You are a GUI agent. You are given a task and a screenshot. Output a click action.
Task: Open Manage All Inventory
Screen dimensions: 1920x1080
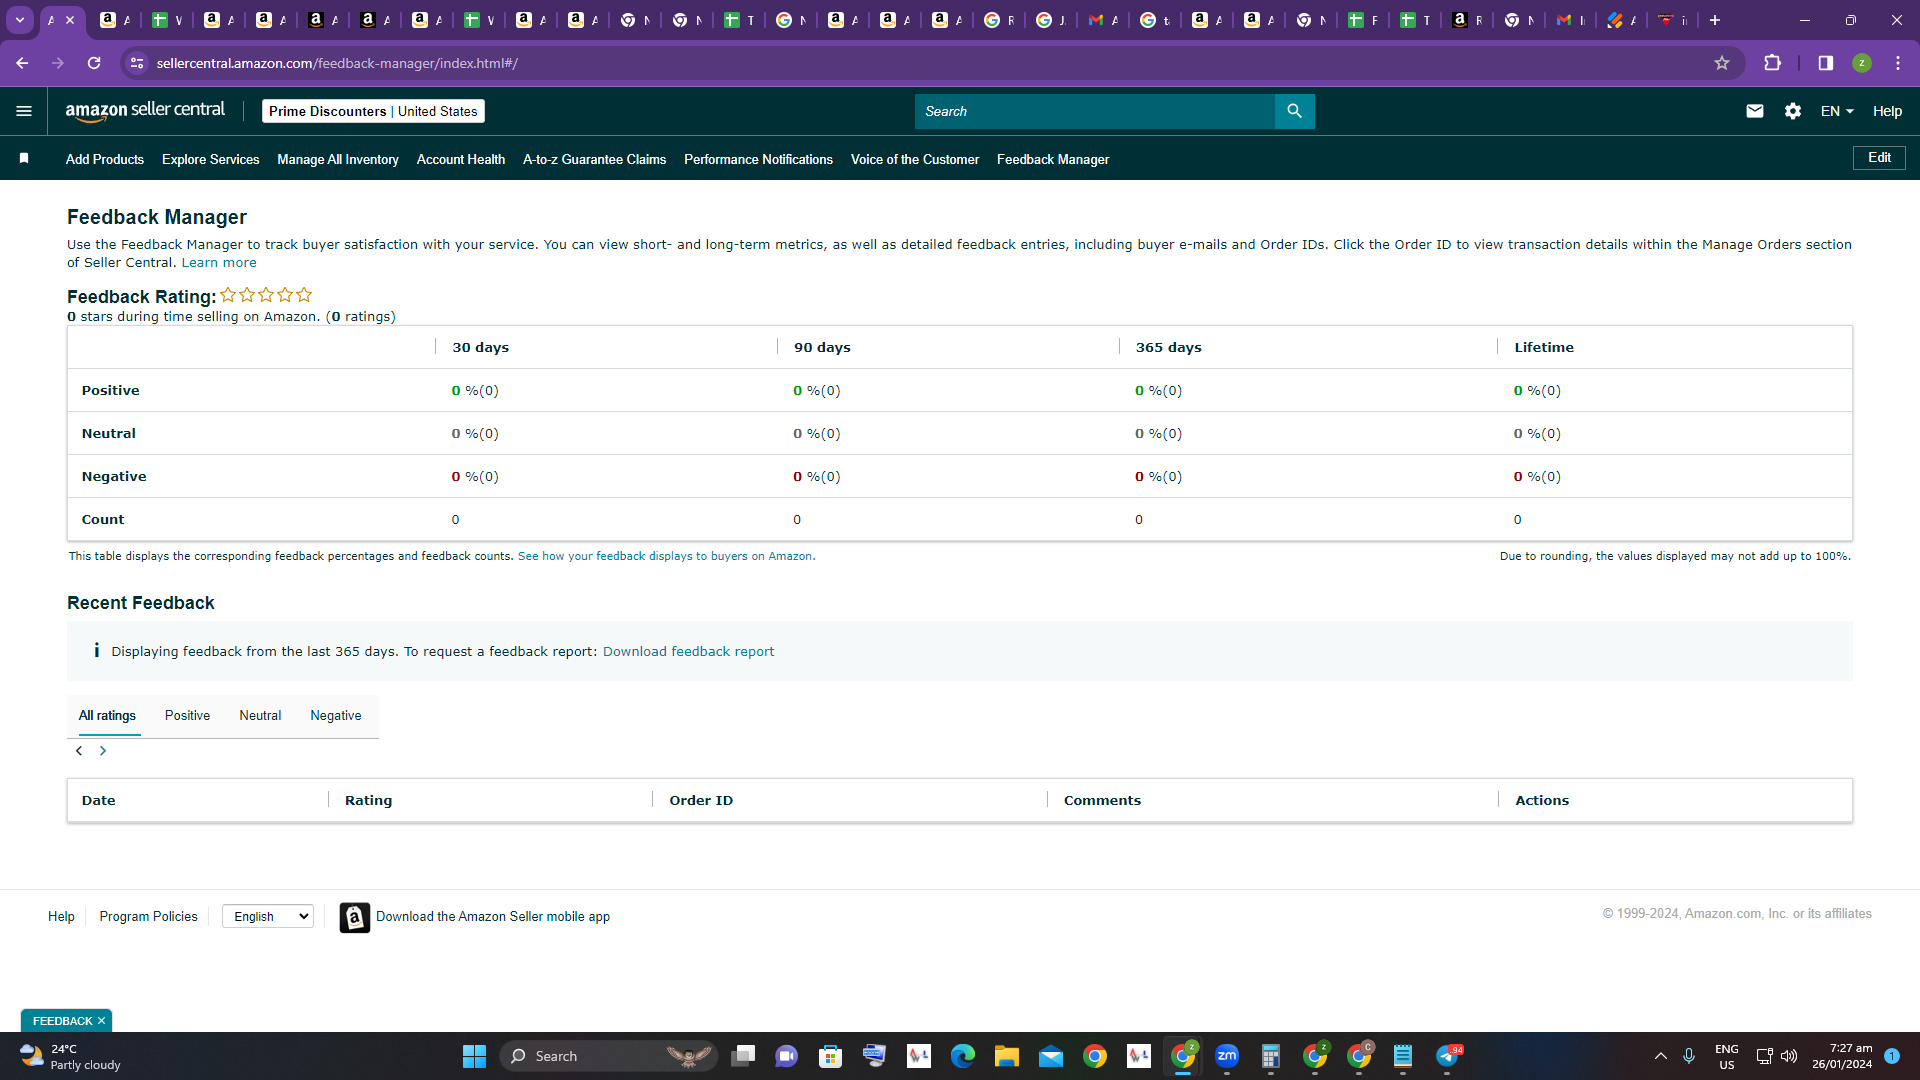[x=338, y=159]
